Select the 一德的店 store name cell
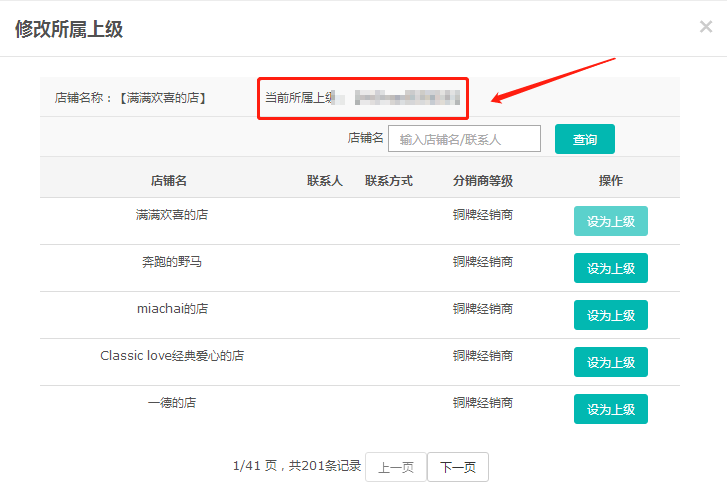Image resolution: width=727 pixels, height=493 pixels. [x=172, y=403]
